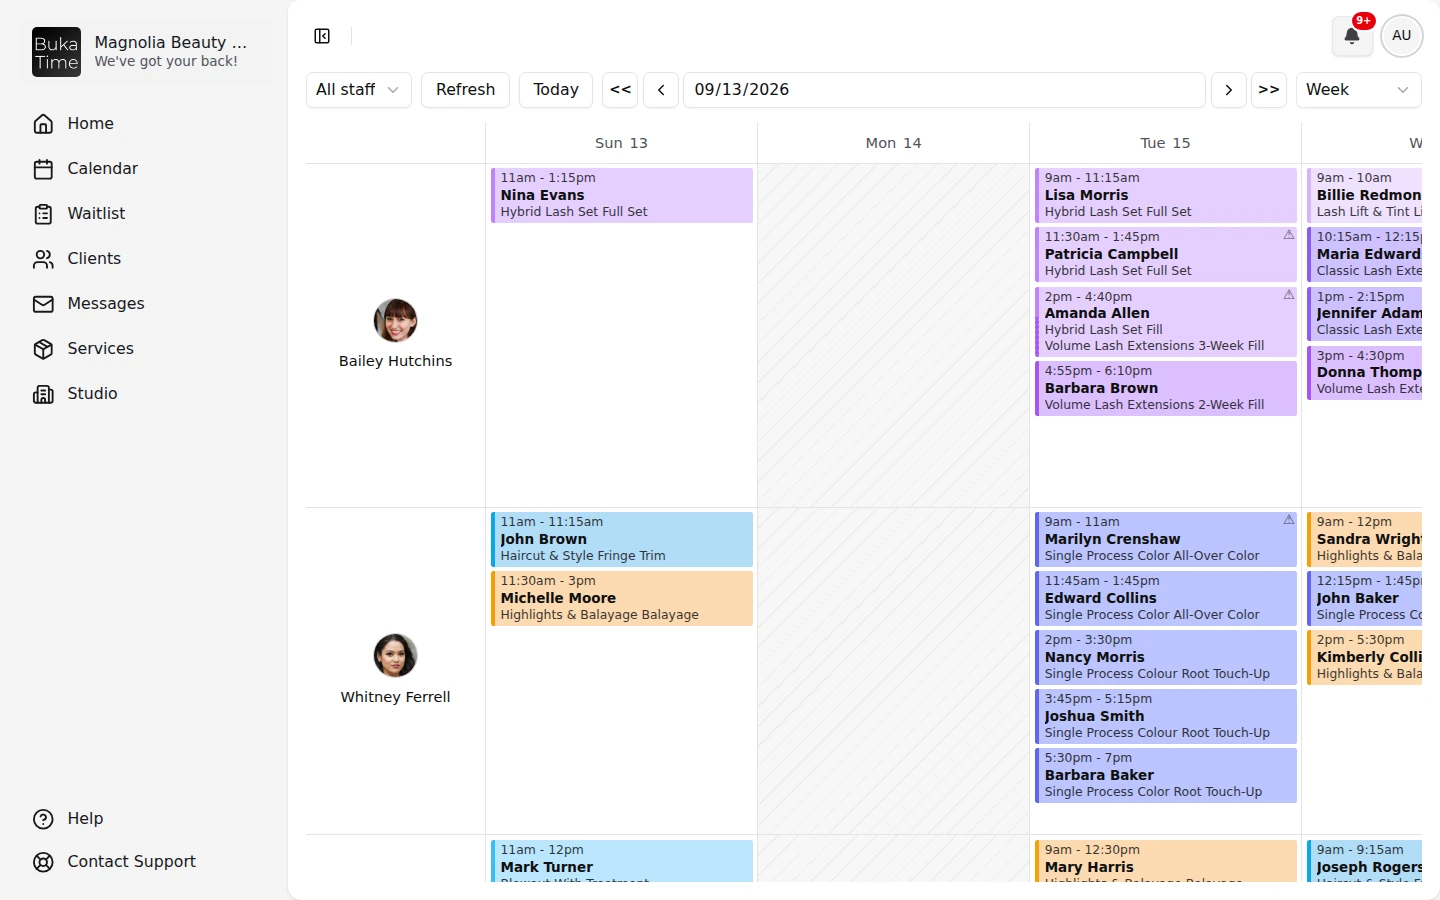Viewport: 1440px width, 900px height.
Task: Click the Refresh button
Action: pyautogui.click(x=465, y=90)
